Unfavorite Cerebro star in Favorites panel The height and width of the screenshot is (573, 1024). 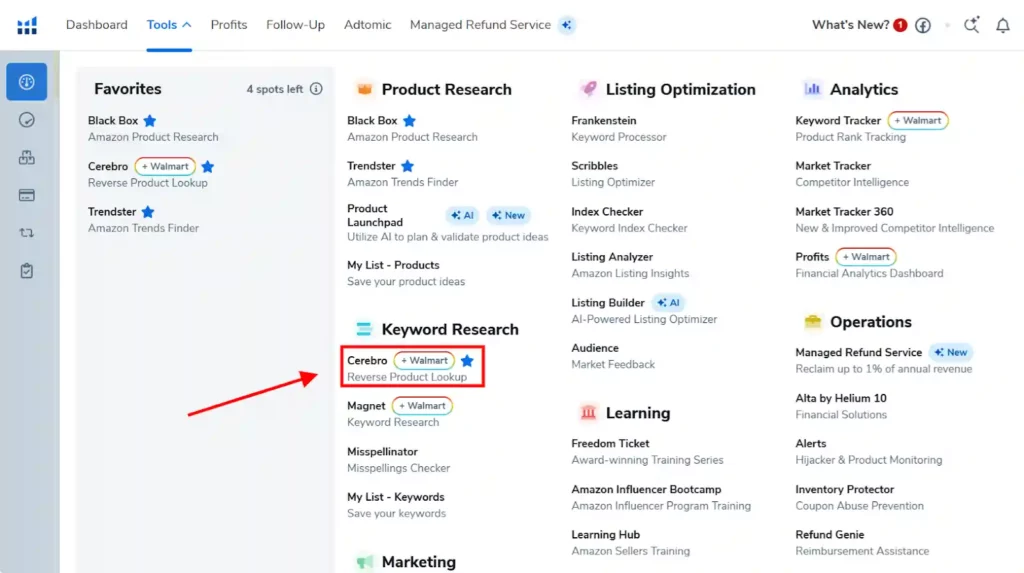pos(208,166)
